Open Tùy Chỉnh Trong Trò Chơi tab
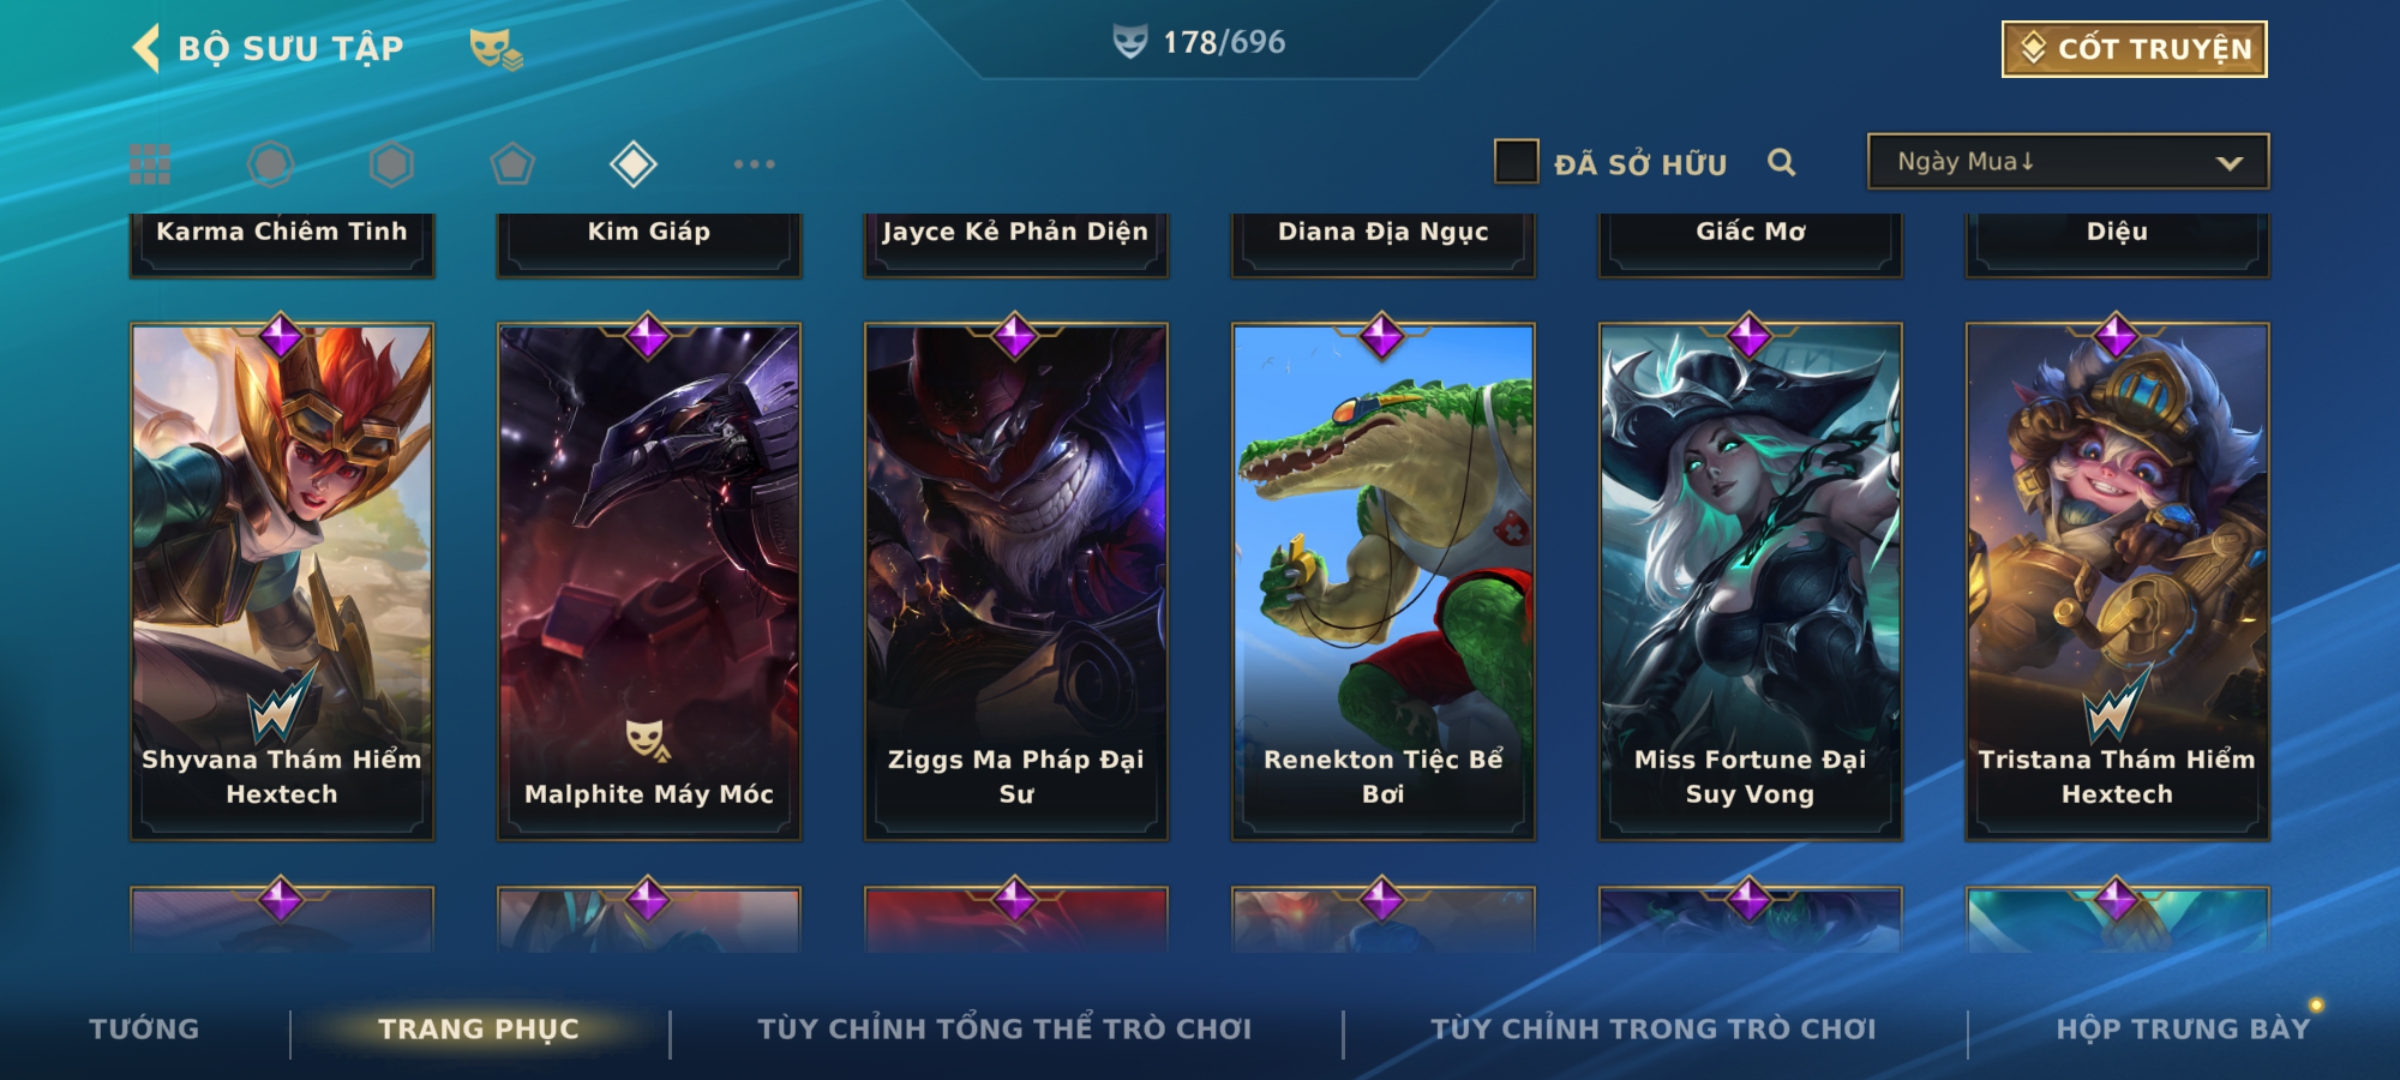The width and height of the screenshot is (2400, 1080). 1653,1029
